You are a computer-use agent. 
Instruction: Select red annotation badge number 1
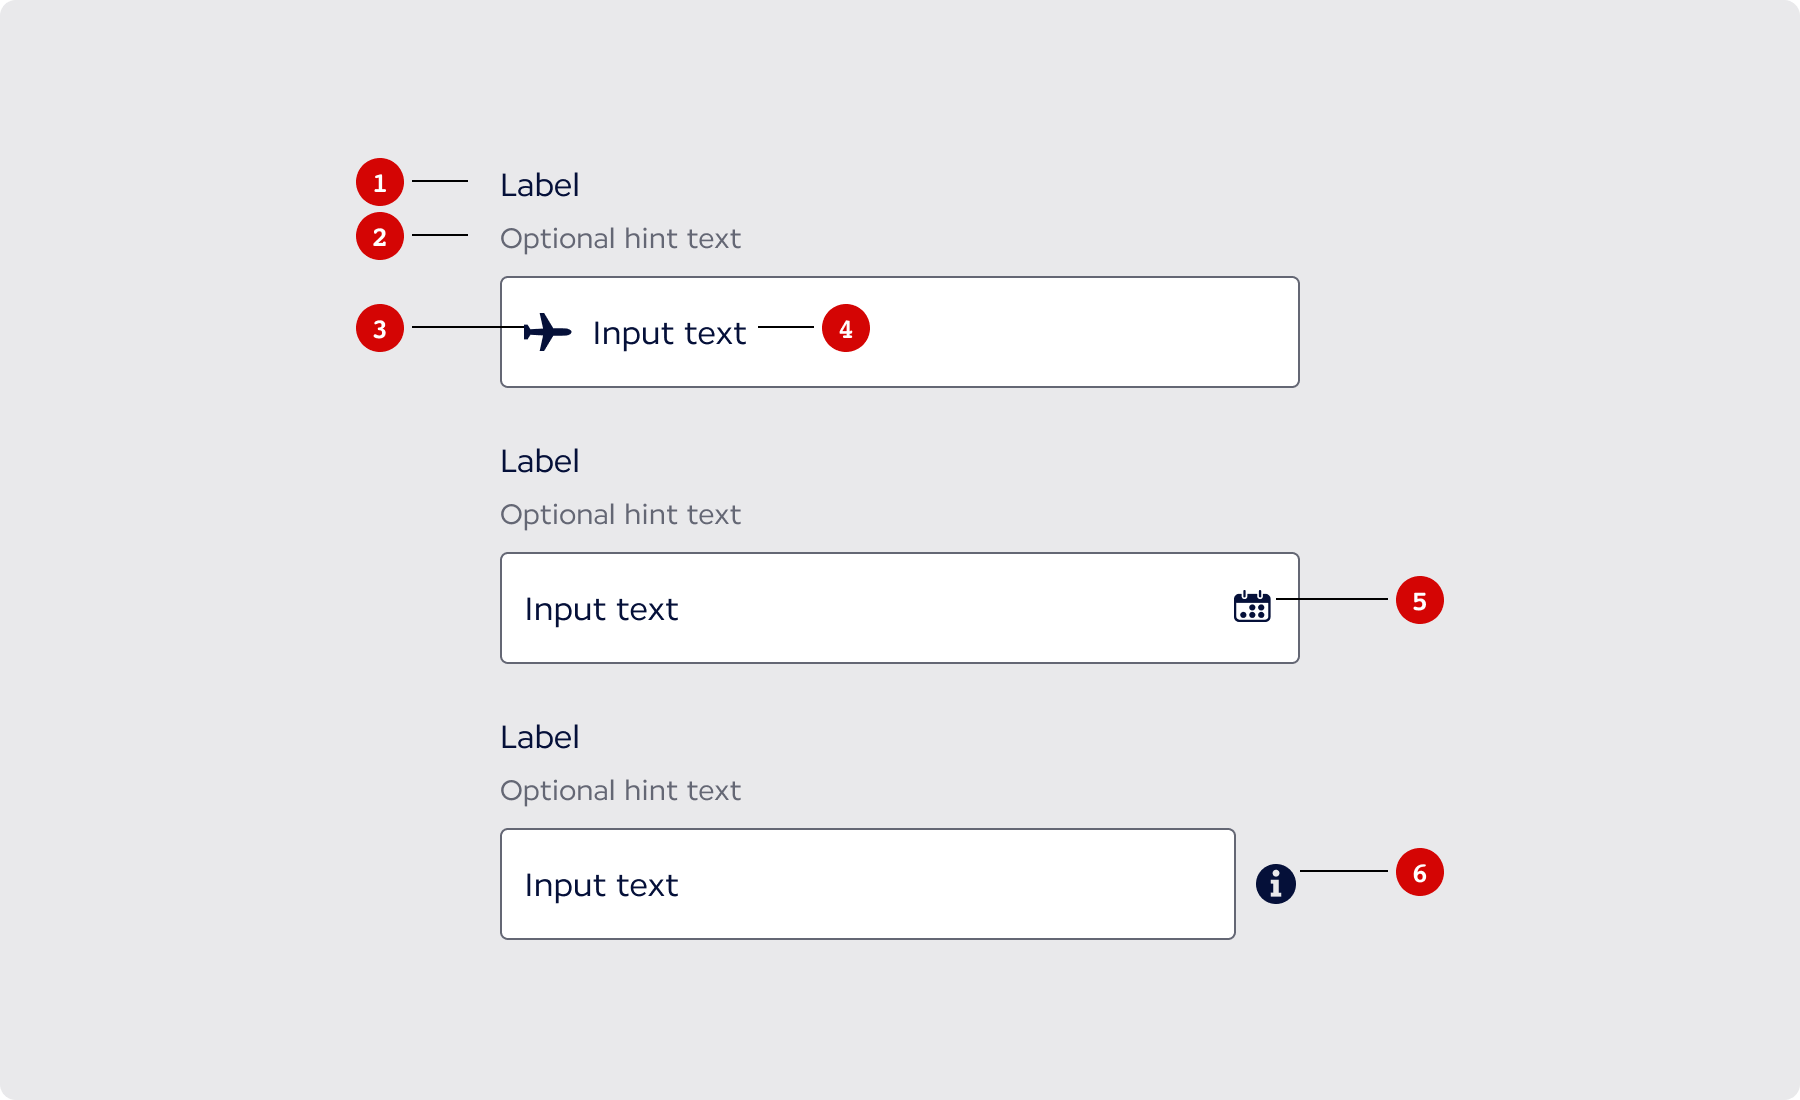point(380,182)
